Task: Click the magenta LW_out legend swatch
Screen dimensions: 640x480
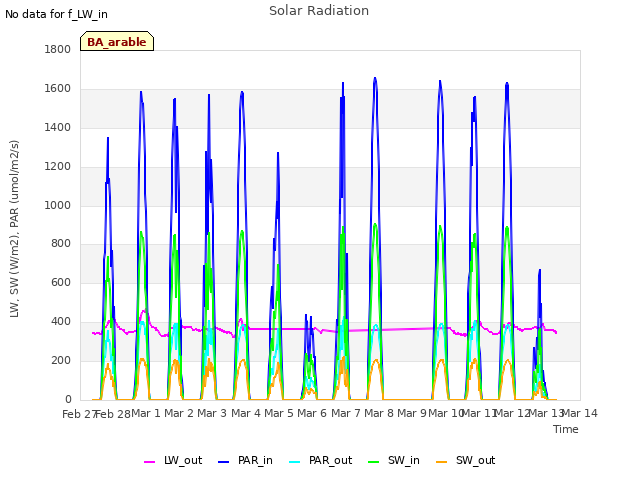Action: point(149,462)
